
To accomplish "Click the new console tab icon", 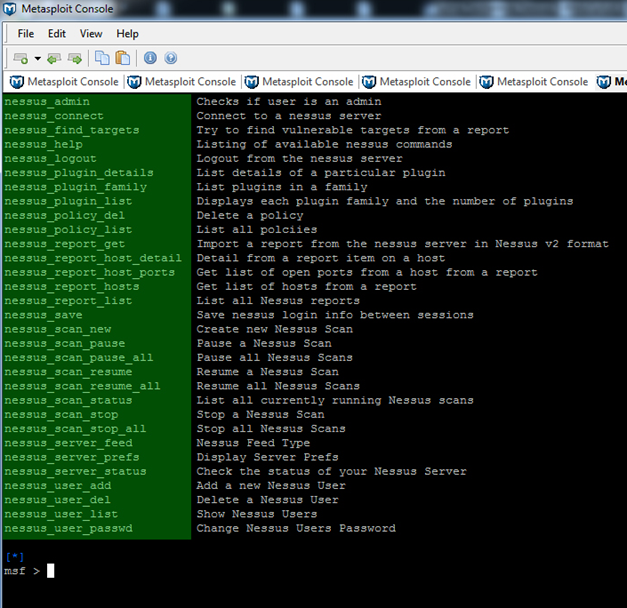I will coord(20,58).
